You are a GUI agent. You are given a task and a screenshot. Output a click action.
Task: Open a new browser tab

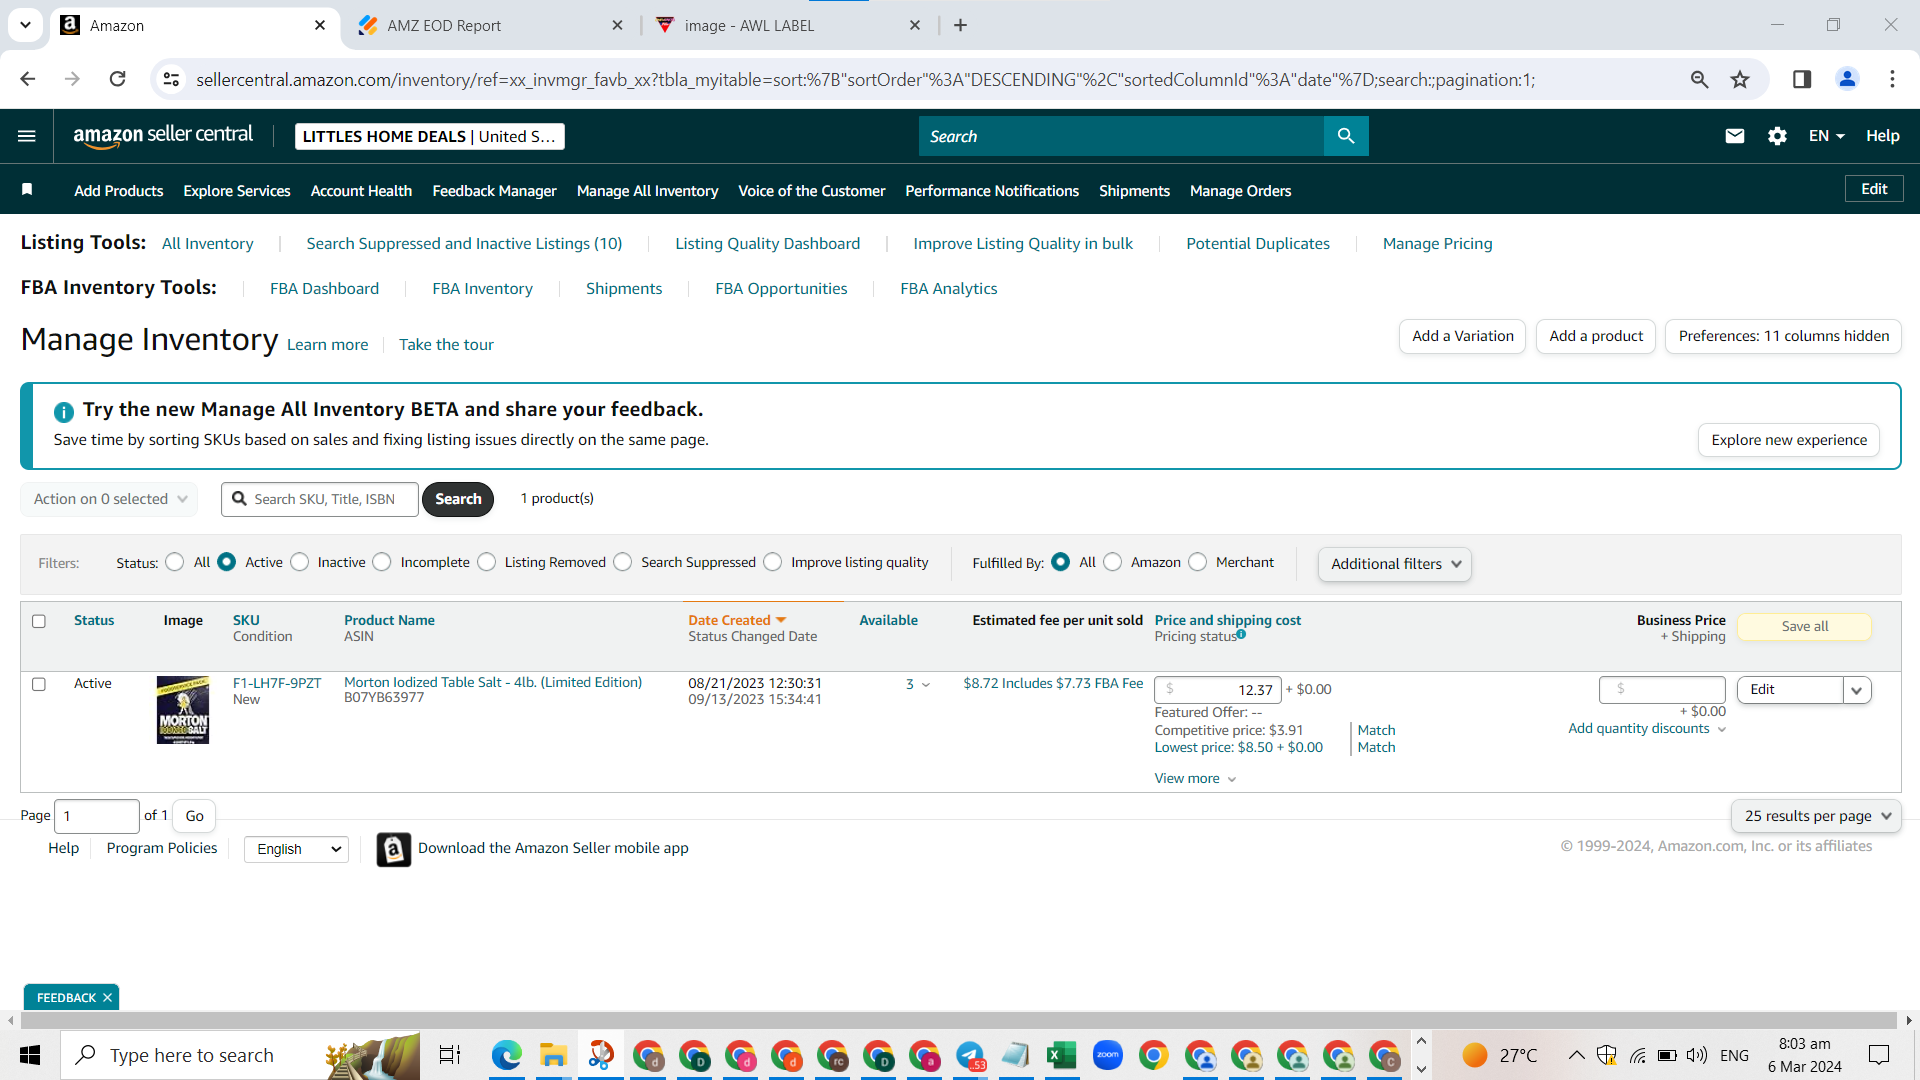tap(960, 25)
